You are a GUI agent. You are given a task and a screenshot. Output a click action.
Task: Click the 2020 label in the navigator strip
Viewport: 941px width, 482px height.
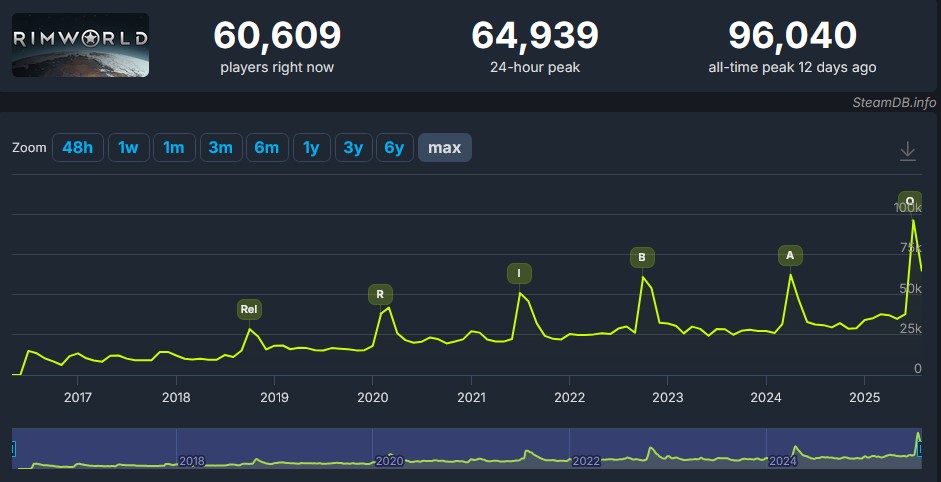pyautogui.click(x=389, y=462)
